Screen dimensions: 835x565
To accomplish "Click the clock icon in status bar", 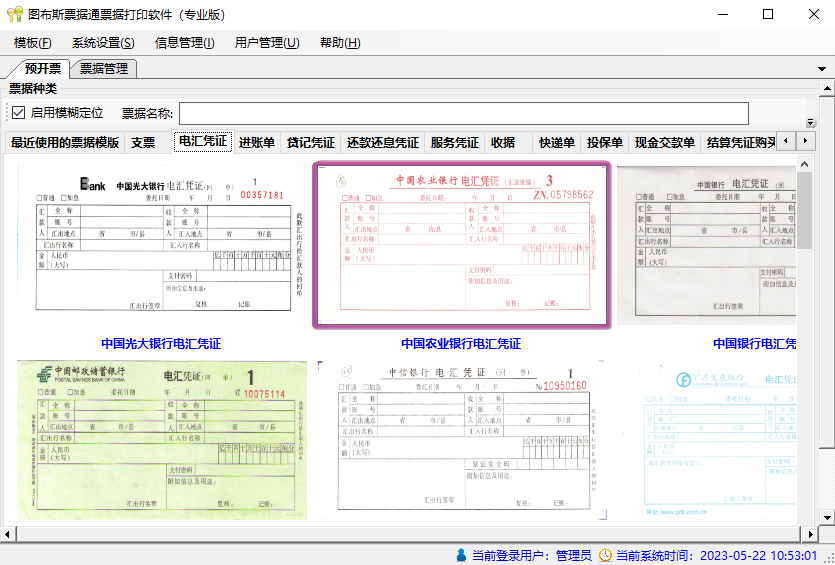I will pos(605,555).
